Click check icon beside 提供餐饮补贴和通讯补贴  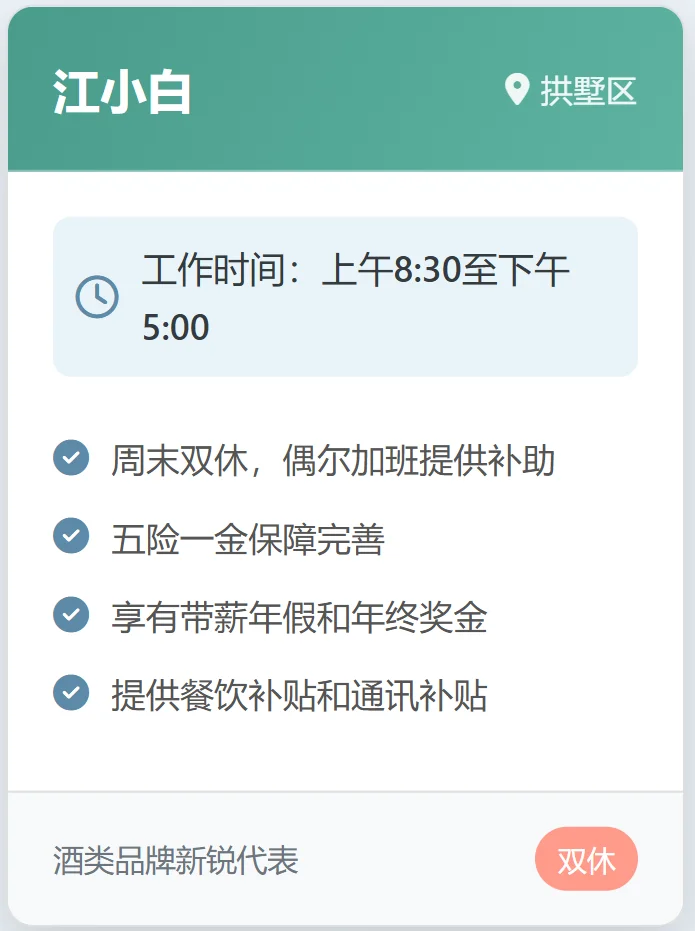(71, 692)
